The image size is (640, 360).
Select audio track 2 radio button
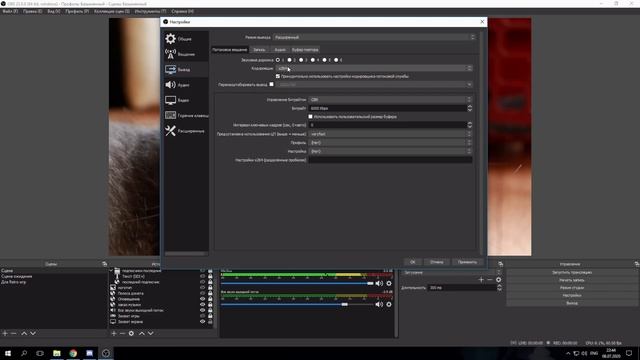click(289, 60)
